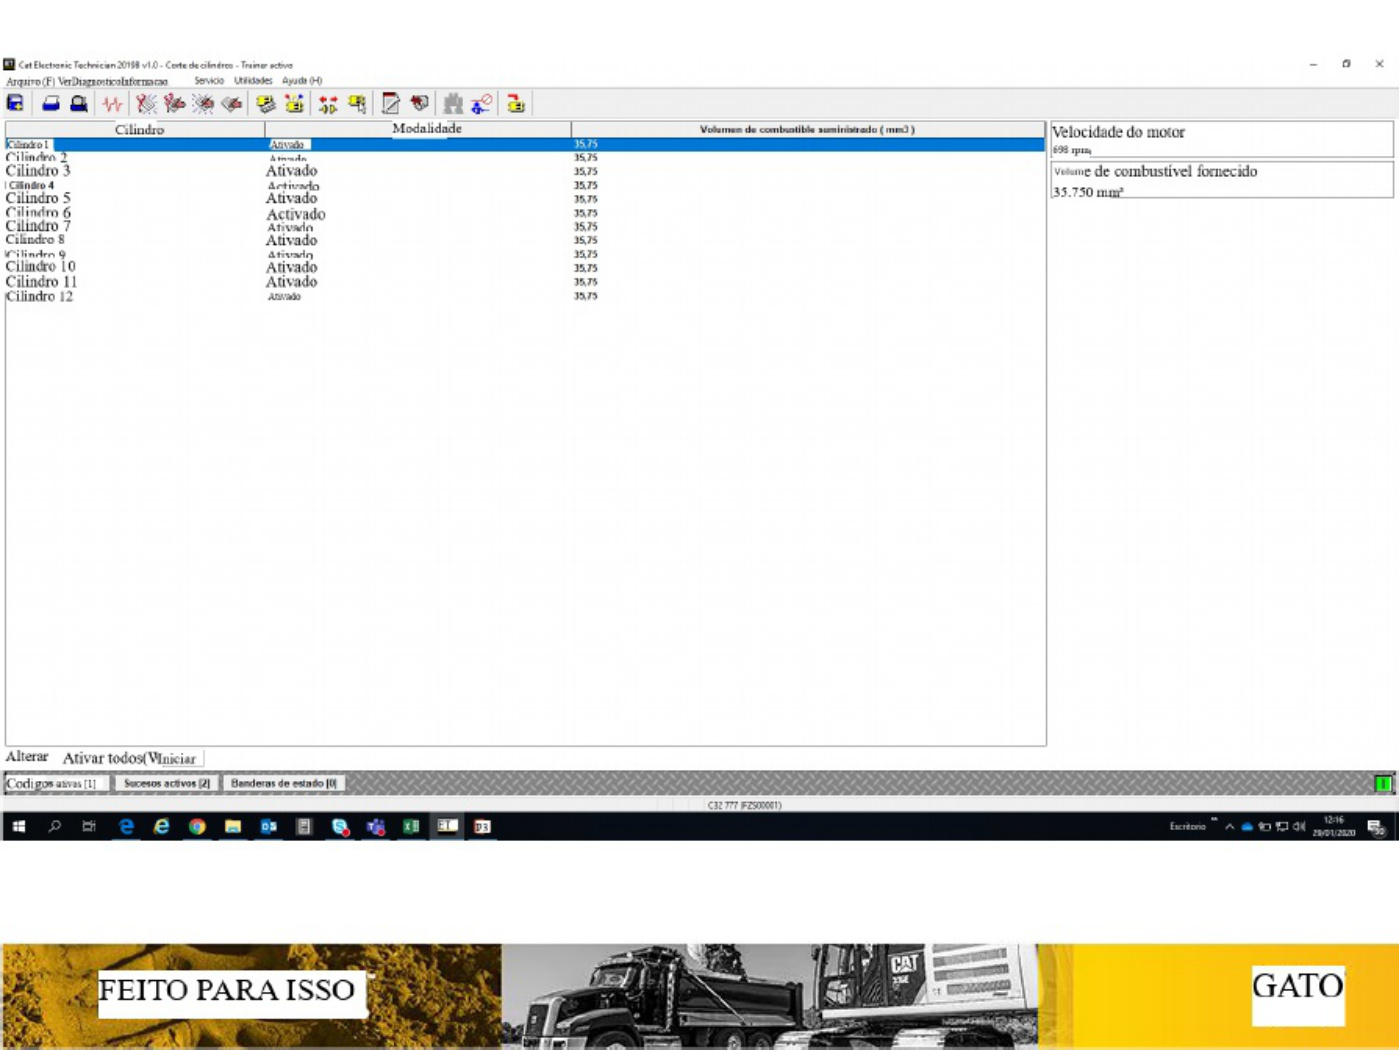The height and width of the screenshot is (1050, 1399).
Task: Open the Ayuda (H) menu
Action: (302, 81)
